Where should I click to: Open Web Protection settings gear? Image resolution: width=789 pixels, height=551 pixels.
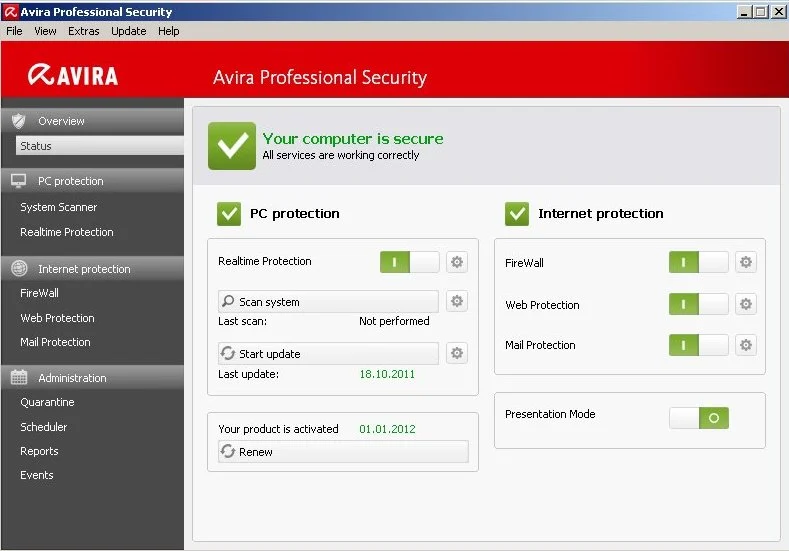pyautogui.click(x=745, y=304)
